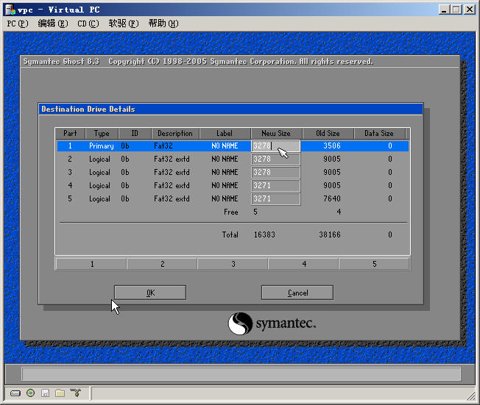
Task: Click Logical type in partition 5 row
Action: tap(99, 199)
